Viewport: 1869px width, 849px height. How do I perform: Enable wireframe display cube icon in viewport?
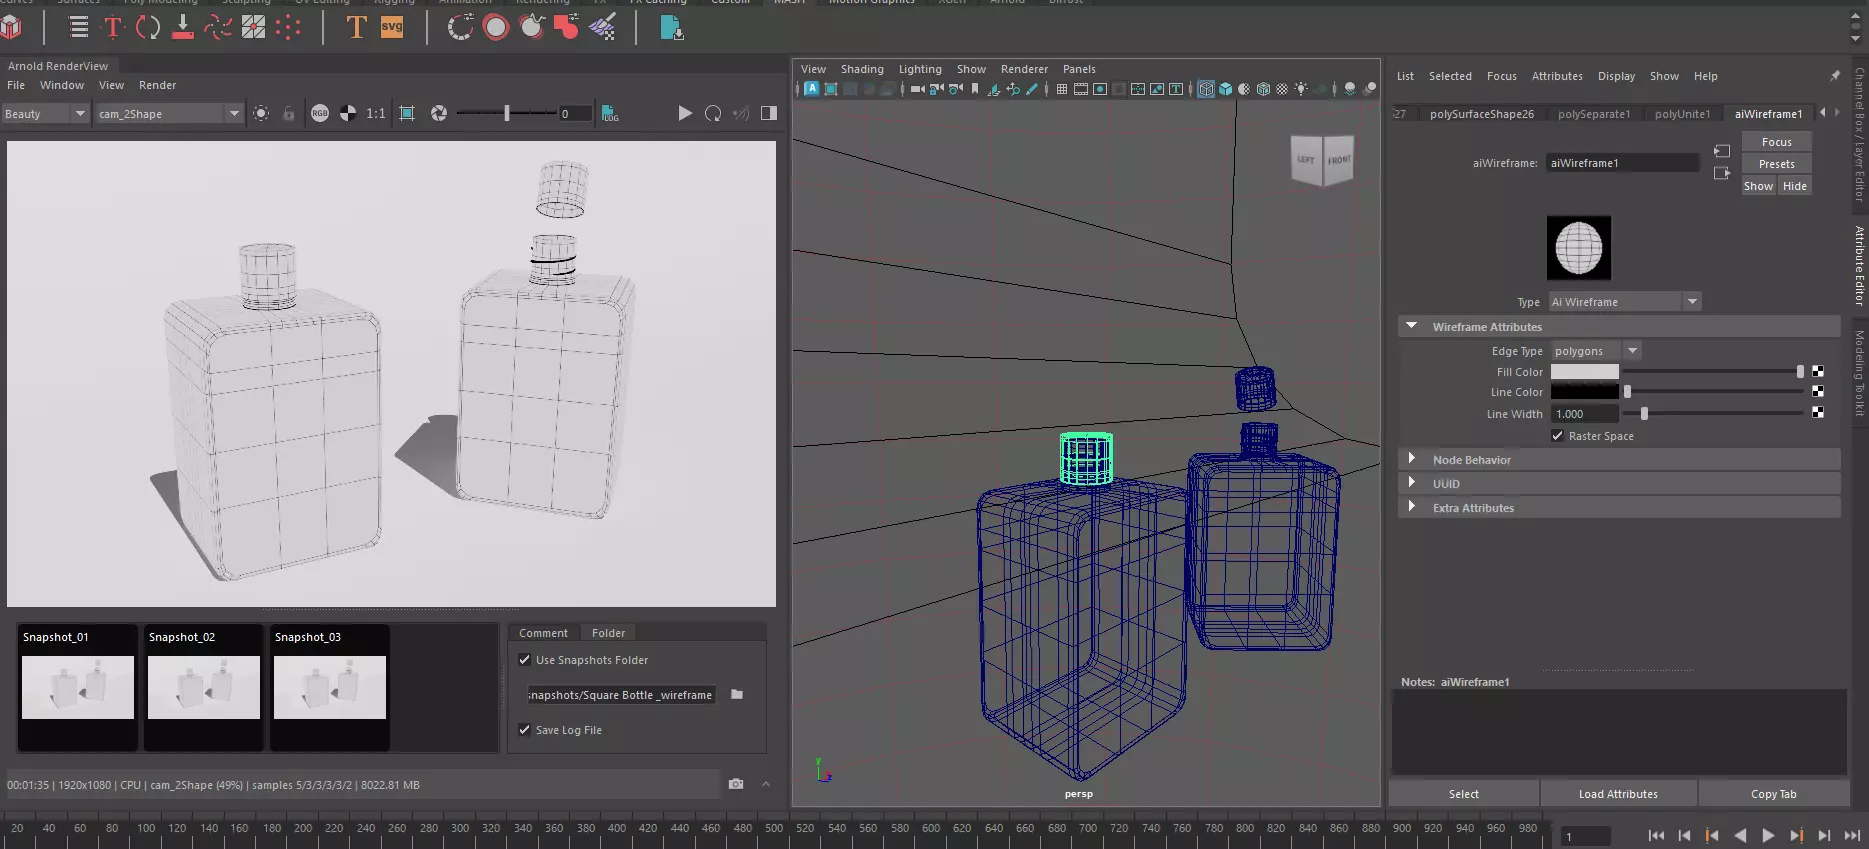(1206, 89)
